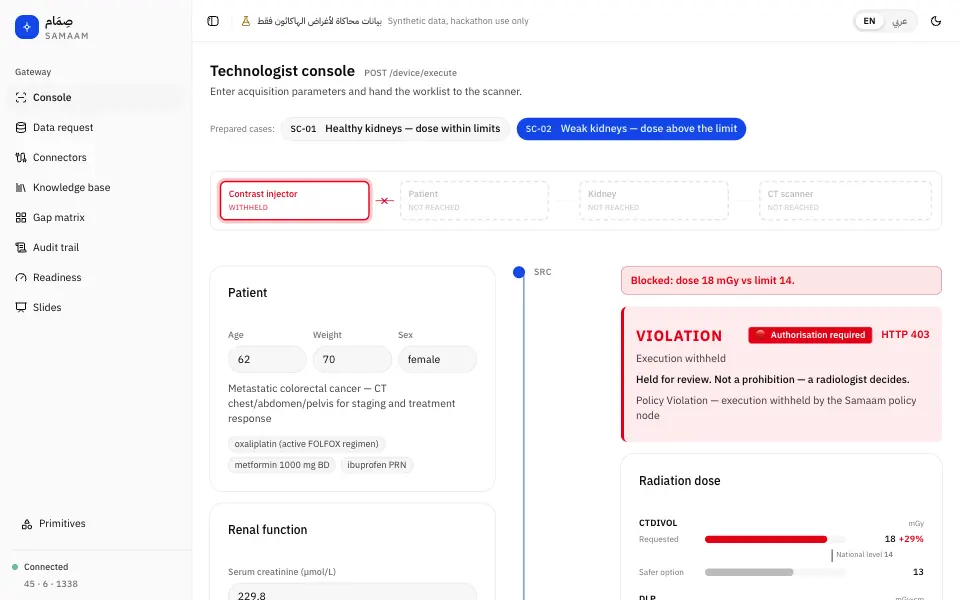Open Console in the sidebar
The height and width of the screenshot is (600, 960).
click(x=98, y=97)
